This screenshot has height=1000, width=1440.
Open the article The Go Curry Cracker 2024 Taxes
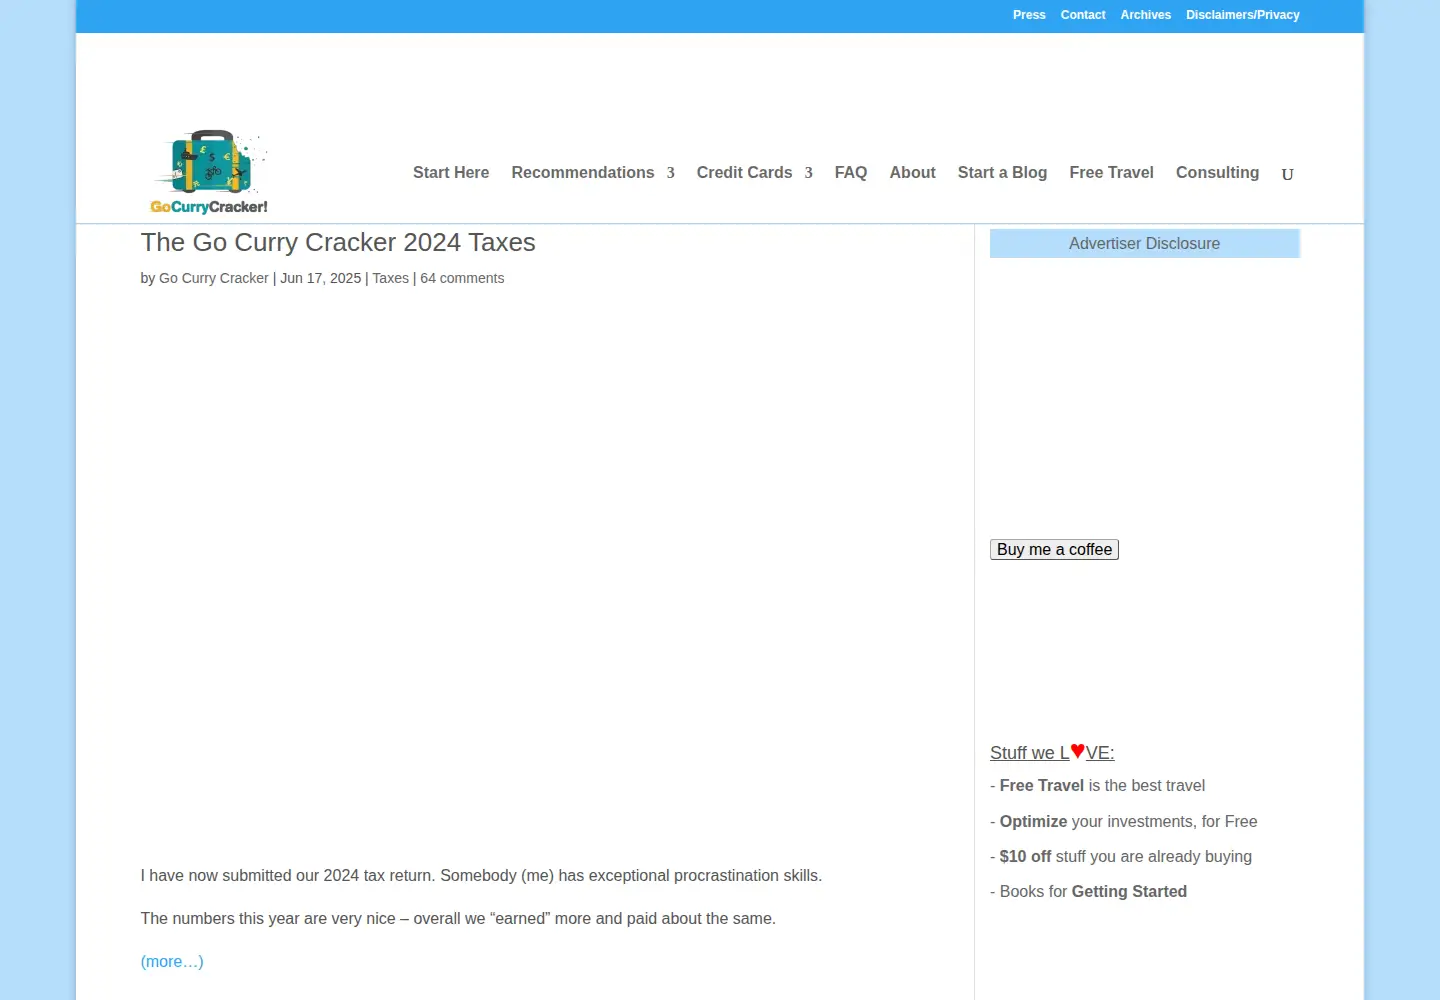[x=338, y=242]
